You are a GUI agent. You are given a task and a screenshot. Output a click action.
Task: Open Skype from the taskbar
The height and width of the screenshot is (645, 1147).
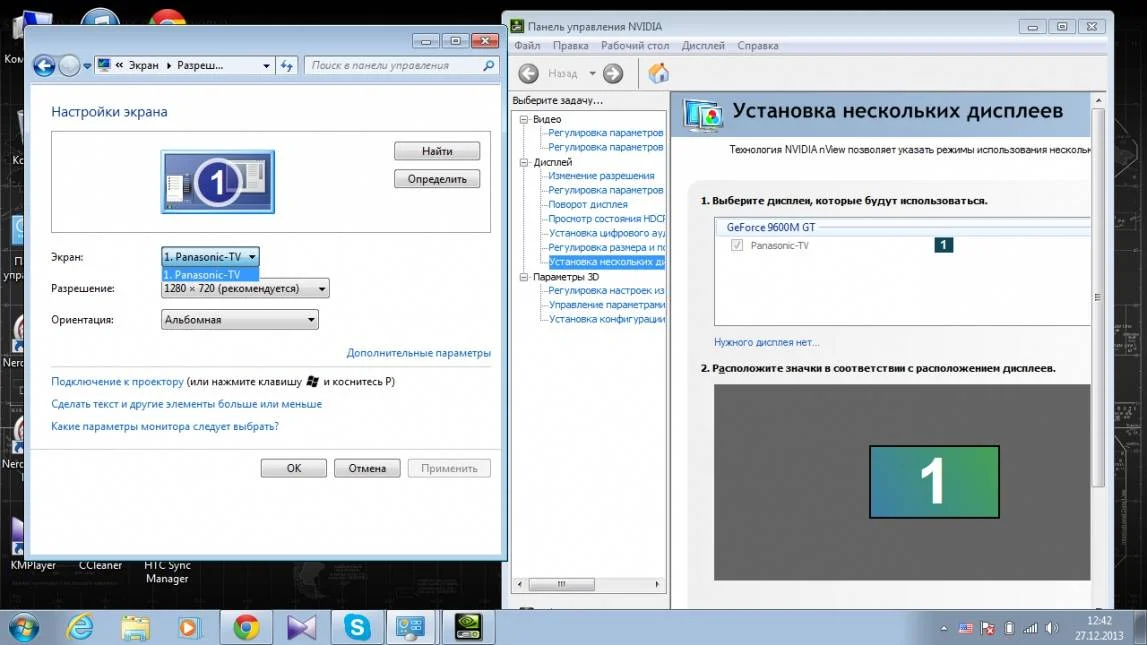[x=357, y=627]
